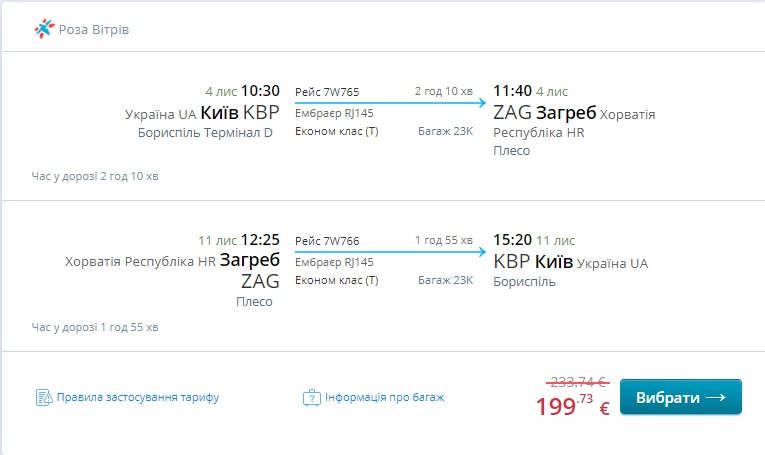Click flight number Рейс 7W766
Image resolution: width=765 pixels, height=455 pixels.
327,241
